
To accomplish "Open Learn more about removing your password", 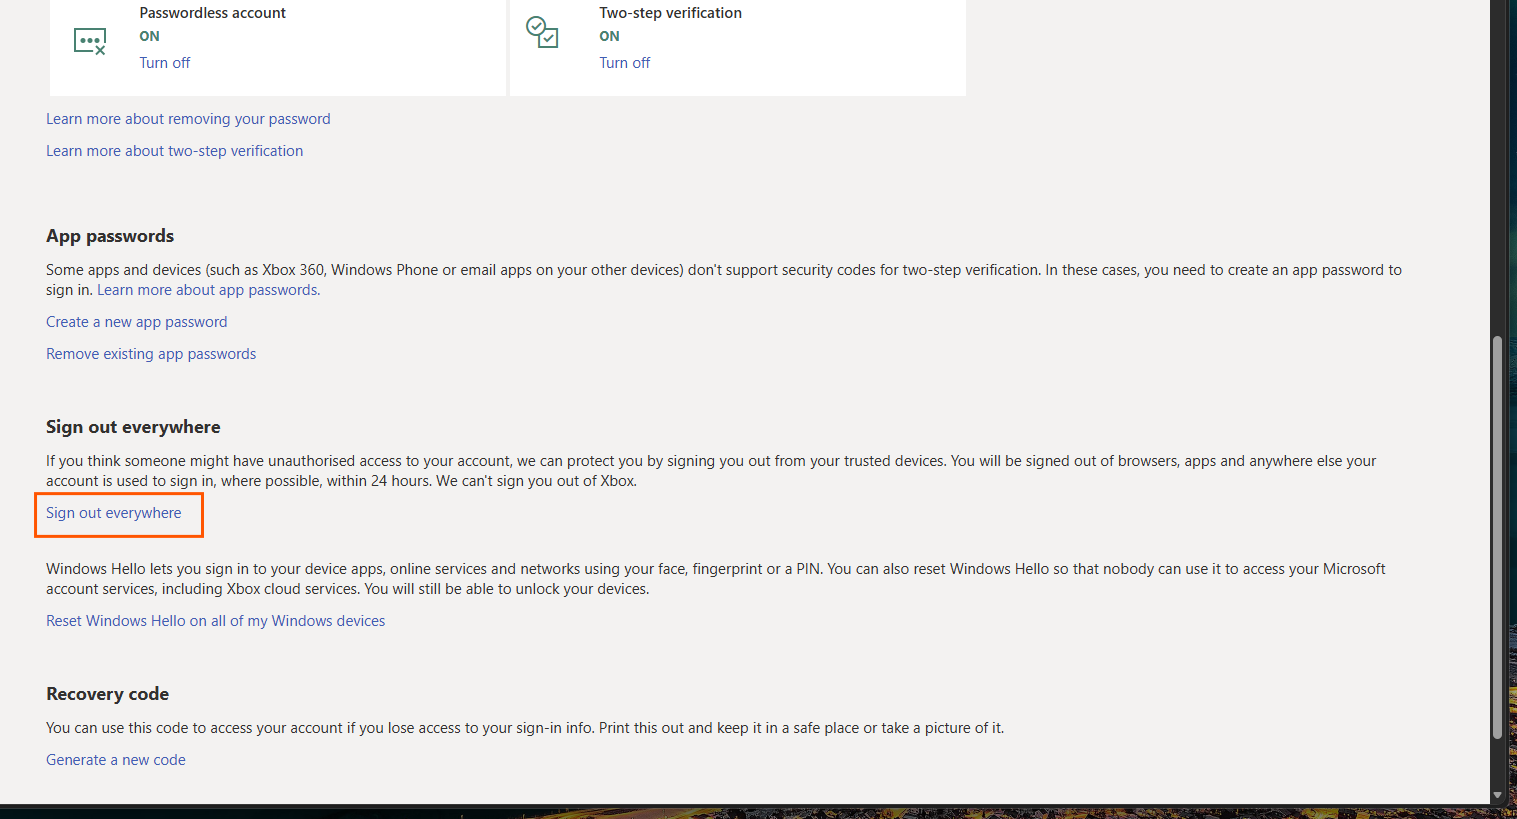I will point(188,118).
